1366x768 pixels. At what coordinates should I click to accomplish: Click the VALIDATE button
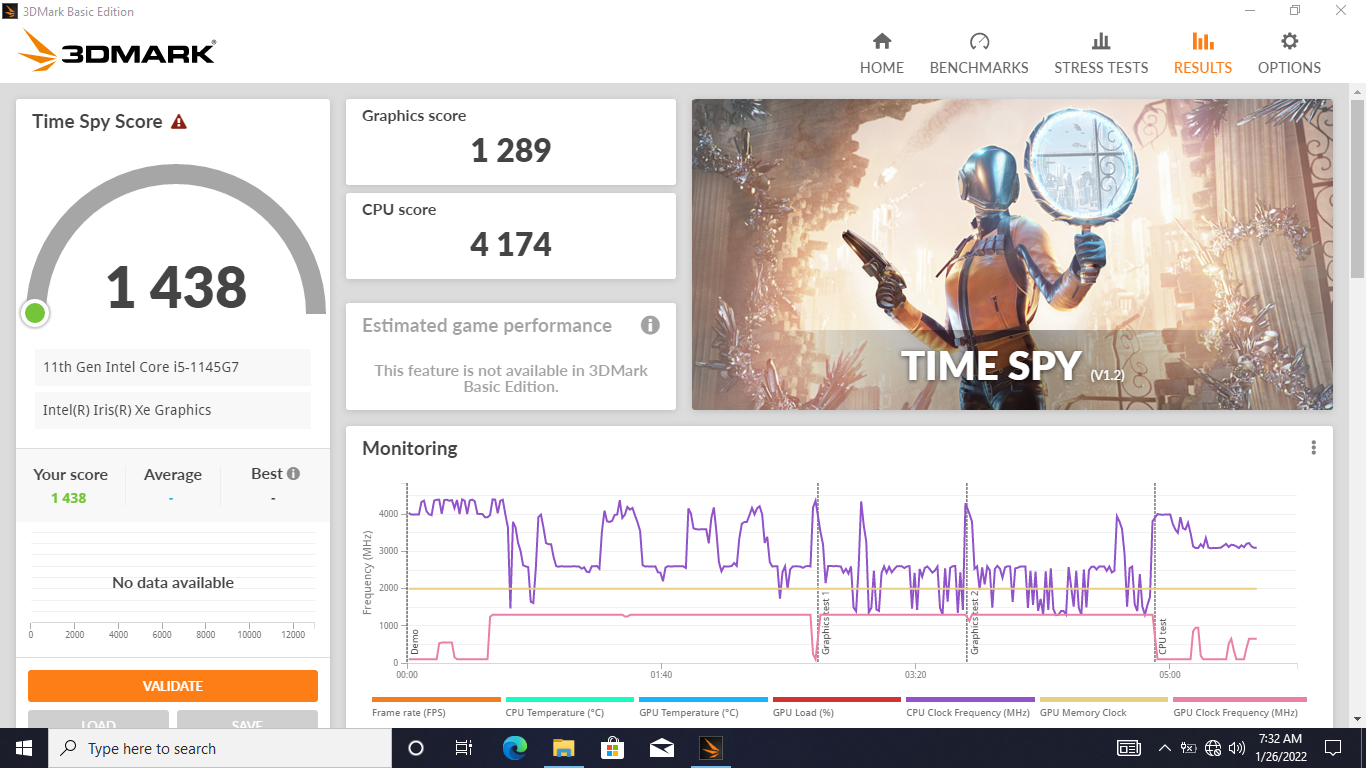(173, 686)
